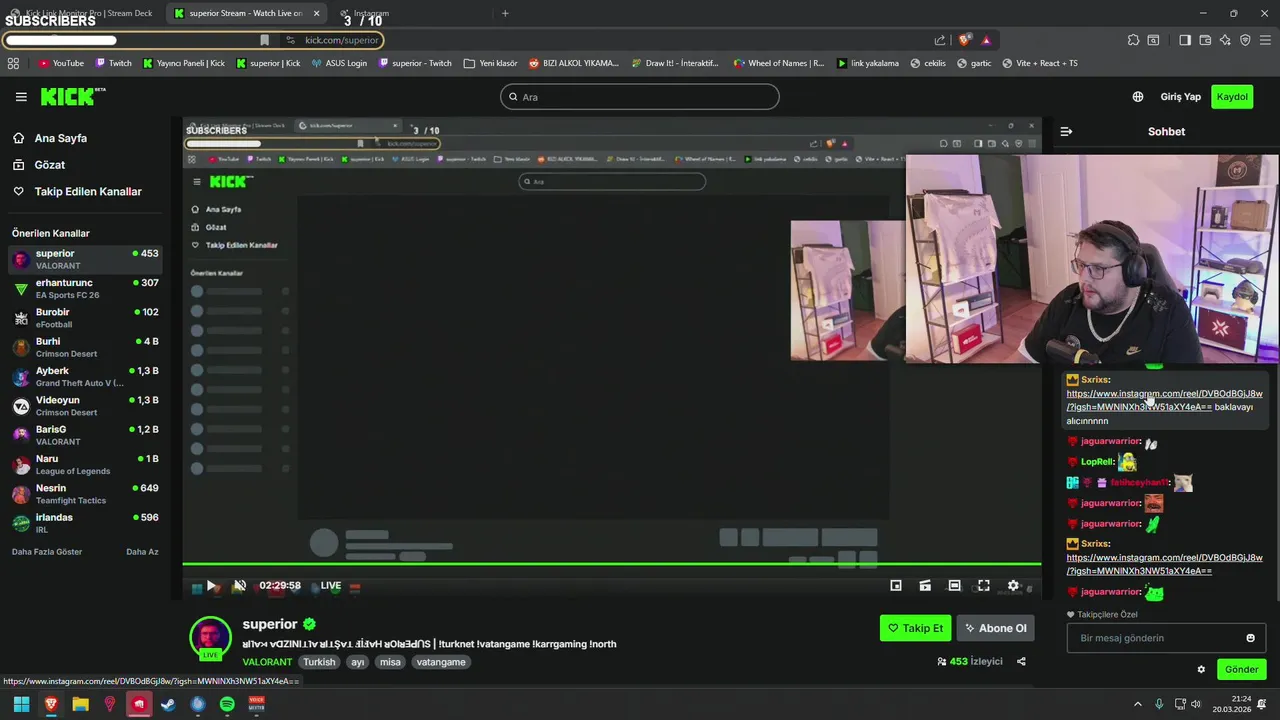Open the Yeni klasör bookmark folder
1280x720 pixels.
[x=490, y=63]
